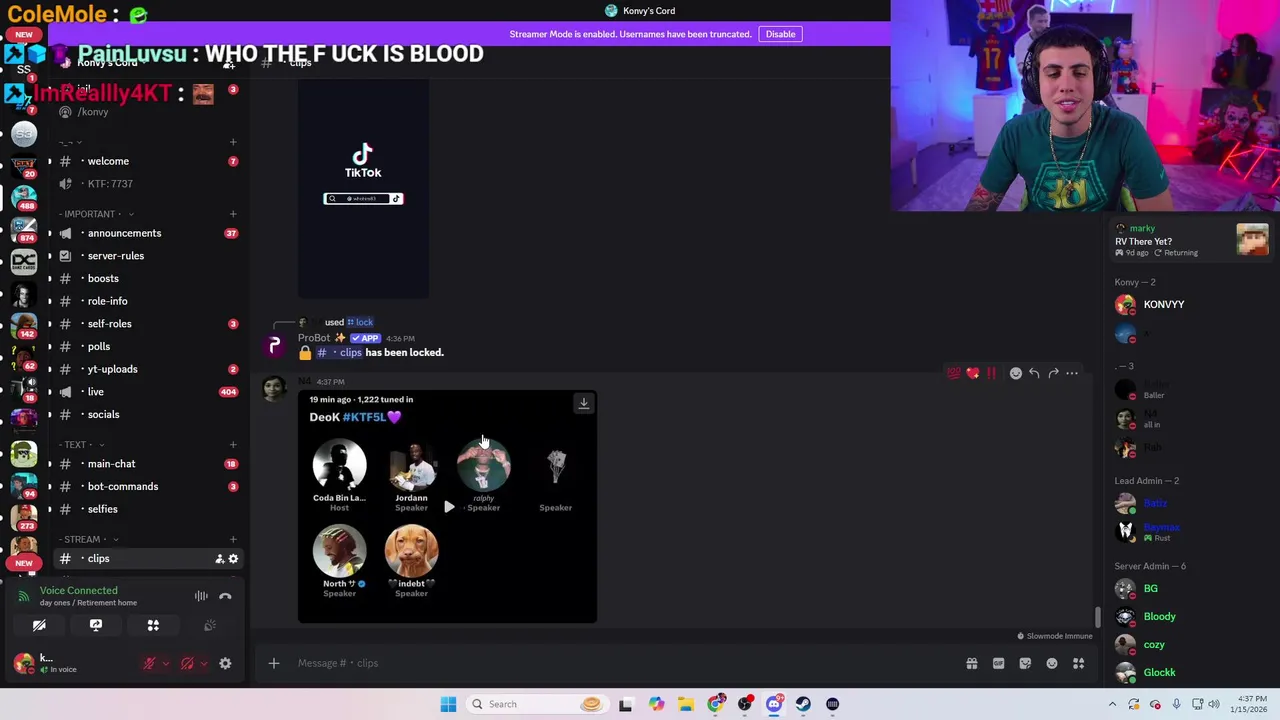Download the DeoK clip attachment
The image size is (1280, 720).
point(584,403)
